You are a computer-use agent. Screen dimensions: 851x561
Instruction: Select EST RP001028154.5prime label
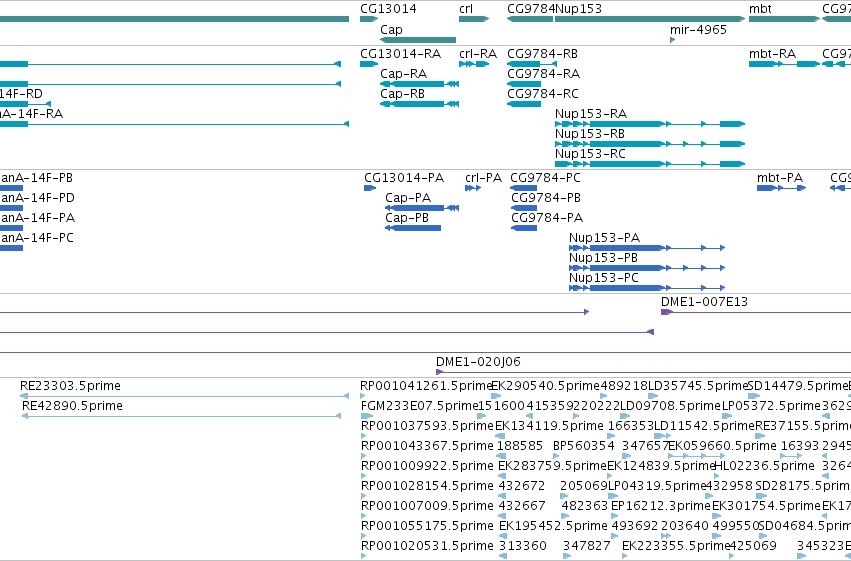(427, 486)
